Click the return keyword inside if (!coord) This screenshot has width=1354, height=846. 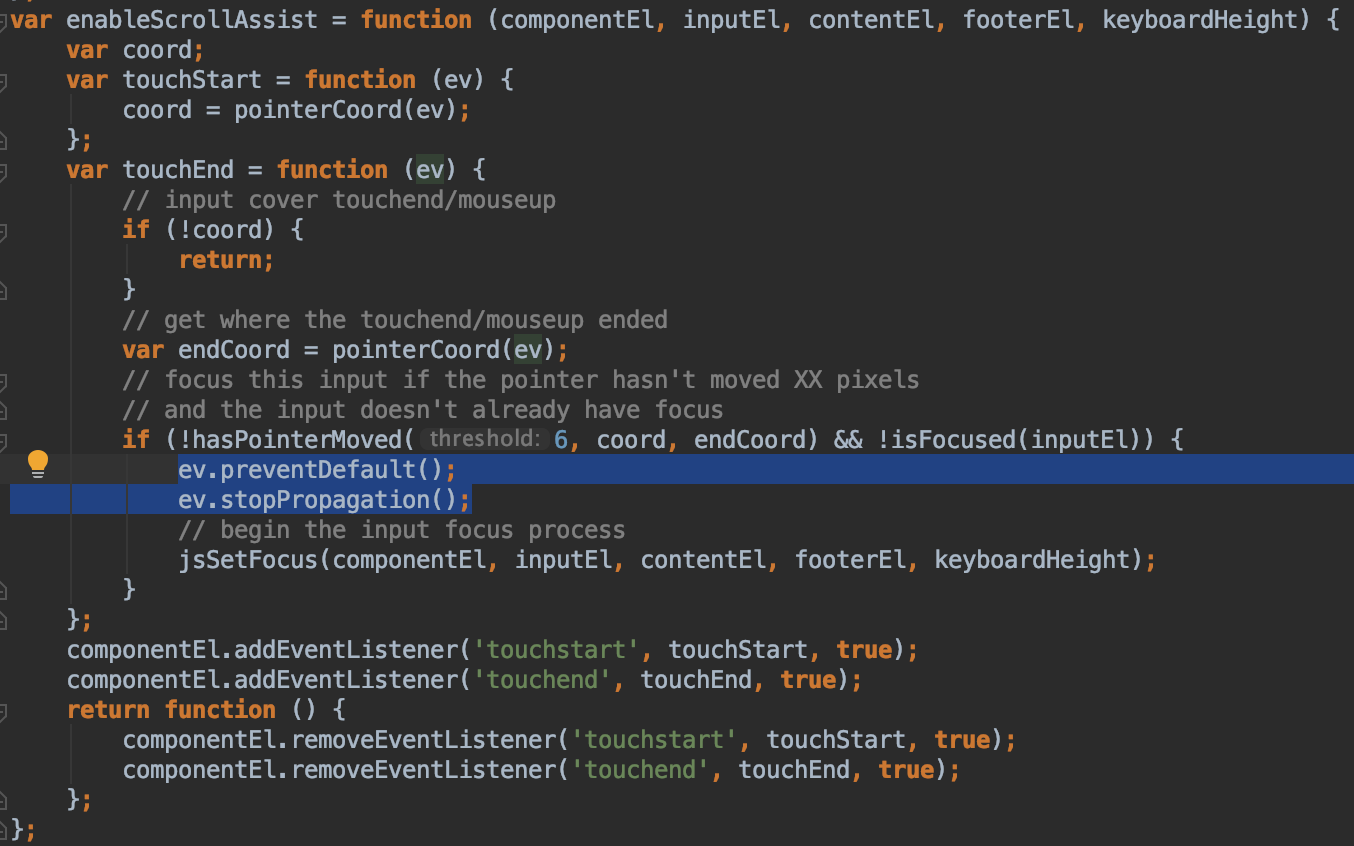point(226,260)
